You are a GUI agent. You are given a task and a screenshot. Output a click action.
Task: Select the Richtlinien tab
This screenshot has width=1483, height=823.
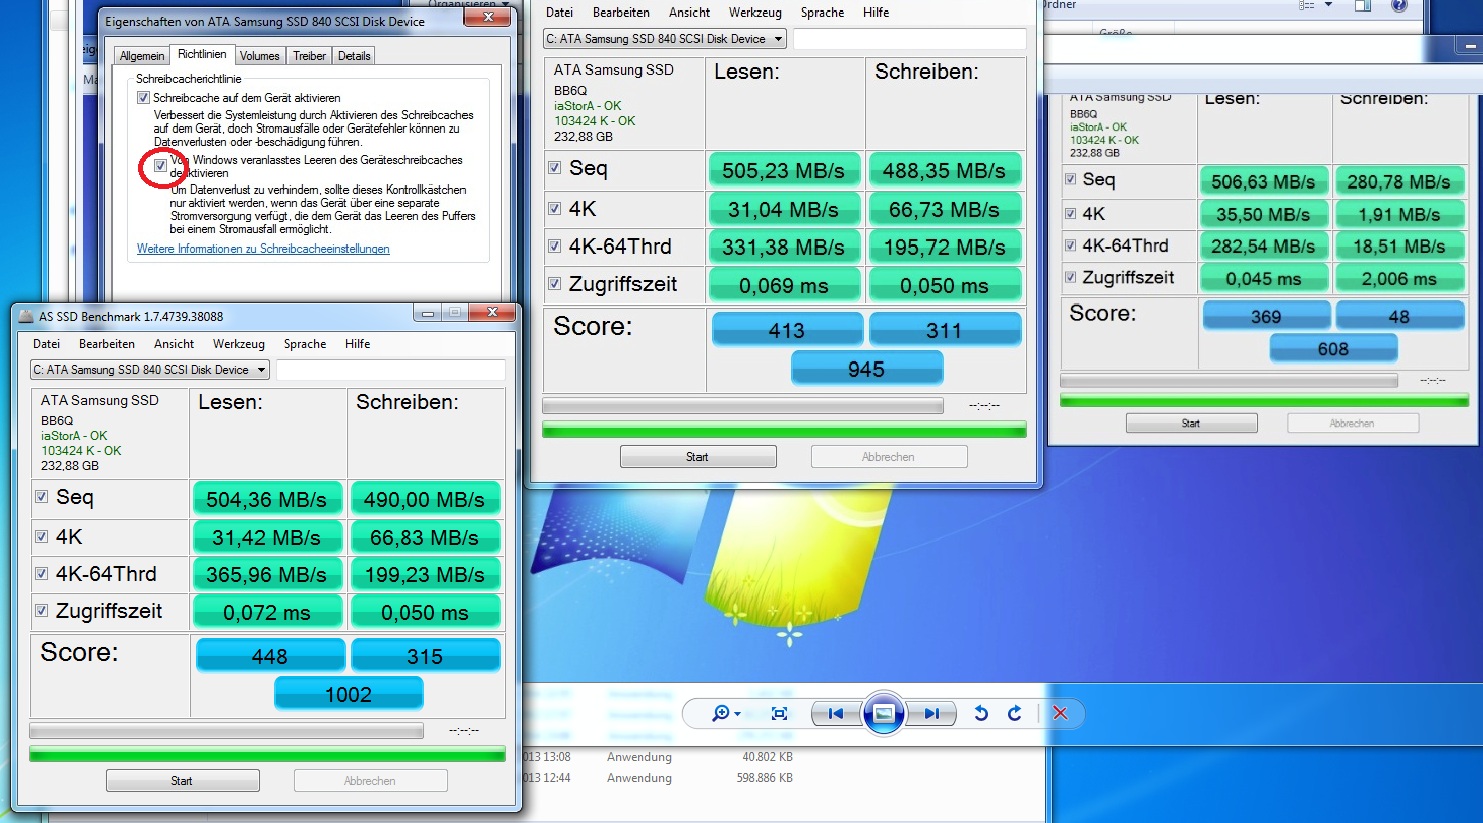click(202, 54)
